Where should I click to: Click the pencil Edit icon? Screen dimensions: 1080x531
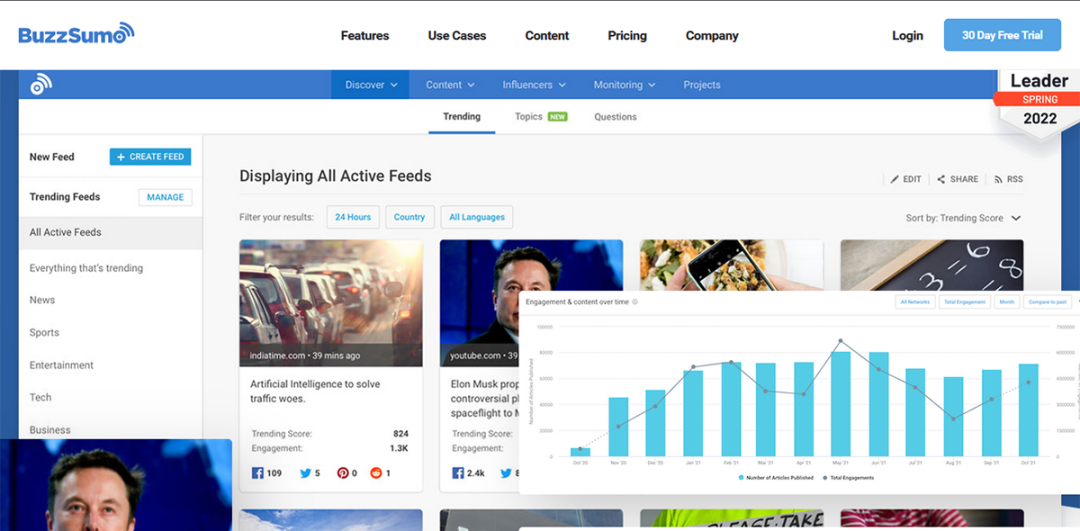tap(895, 179)
